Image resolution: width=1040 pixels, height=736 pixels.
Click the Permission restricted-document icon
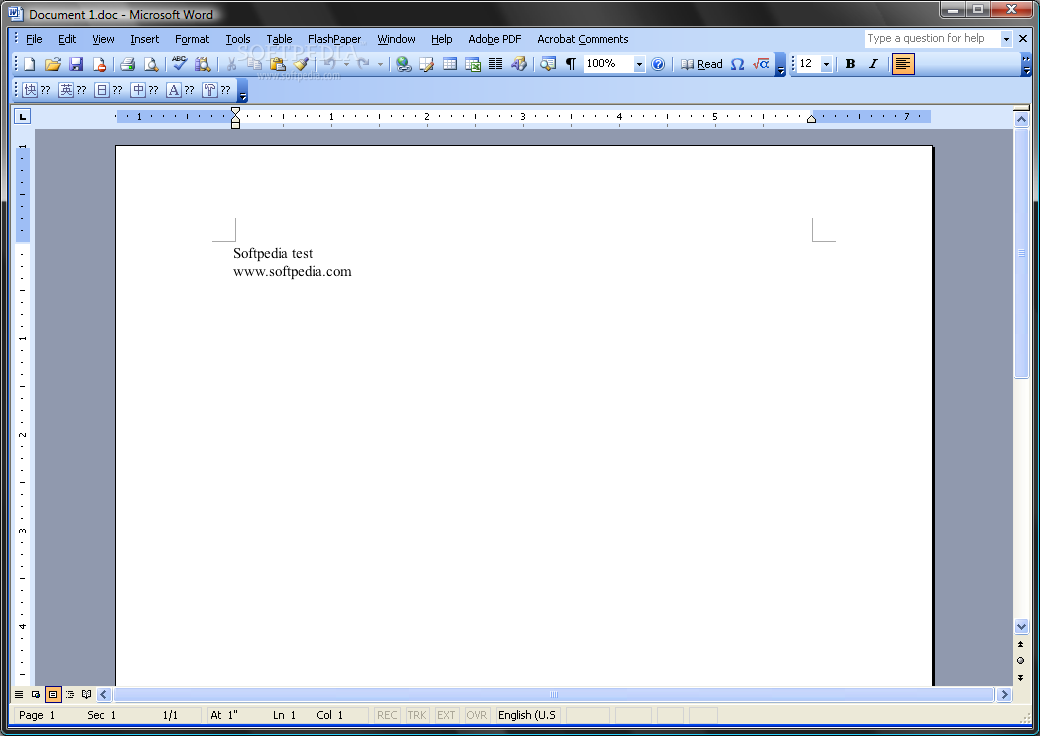(x=99, y=64)
